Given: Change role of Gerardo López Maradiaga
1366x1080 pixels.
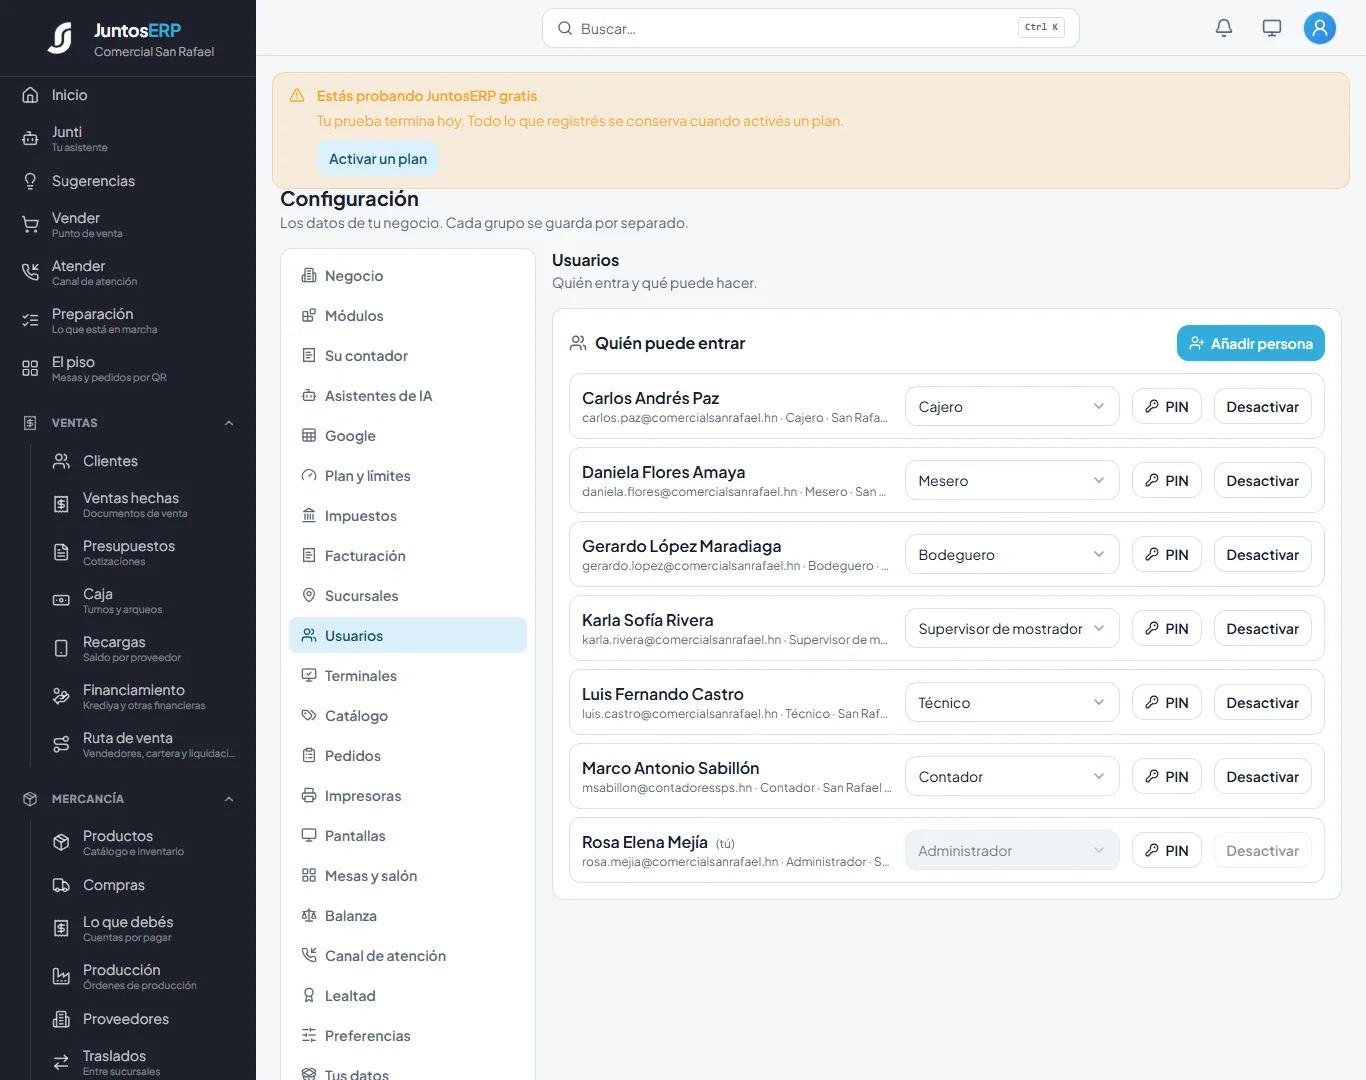Looking at the screenshot, I should click(1012, 555).
